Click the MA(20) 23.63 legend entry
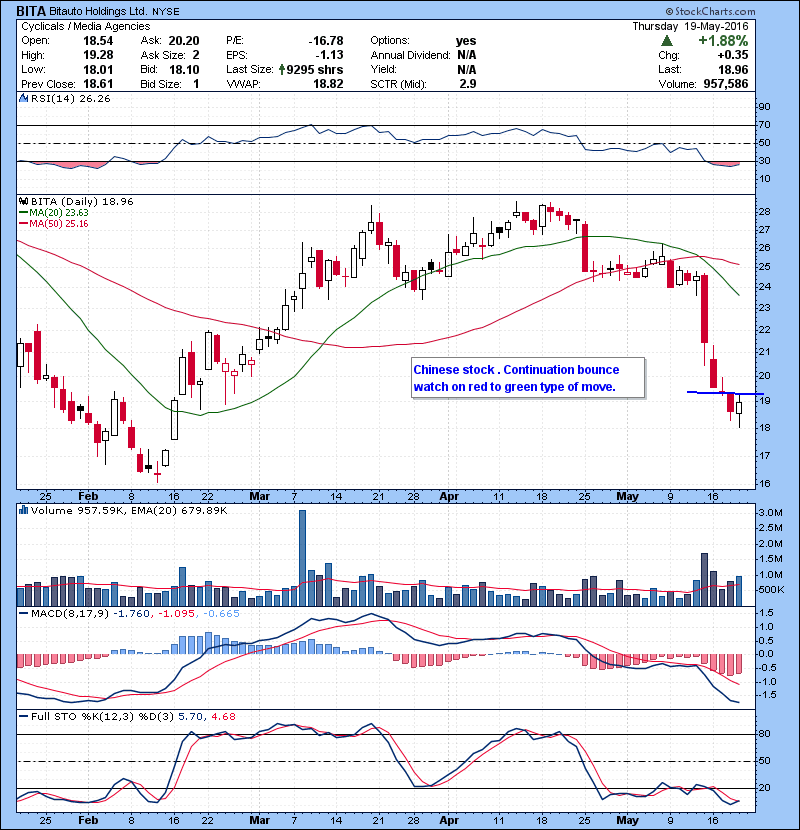The height and width of the screenshot is (830, 800). coord(54,213)
